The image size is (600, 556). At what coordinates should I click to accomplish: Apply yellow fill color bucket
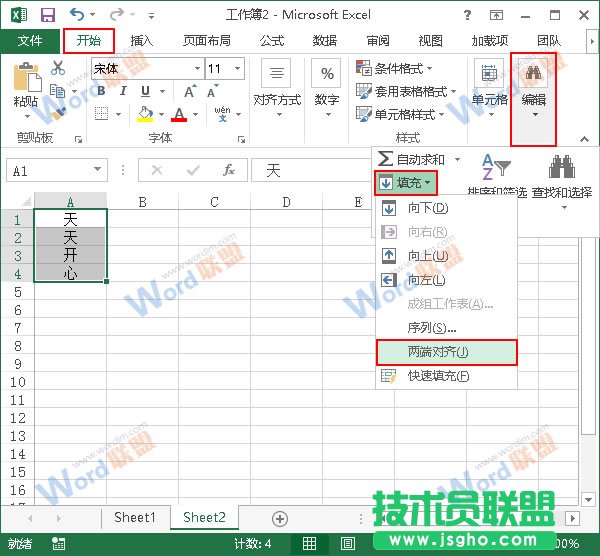point(145,114)
